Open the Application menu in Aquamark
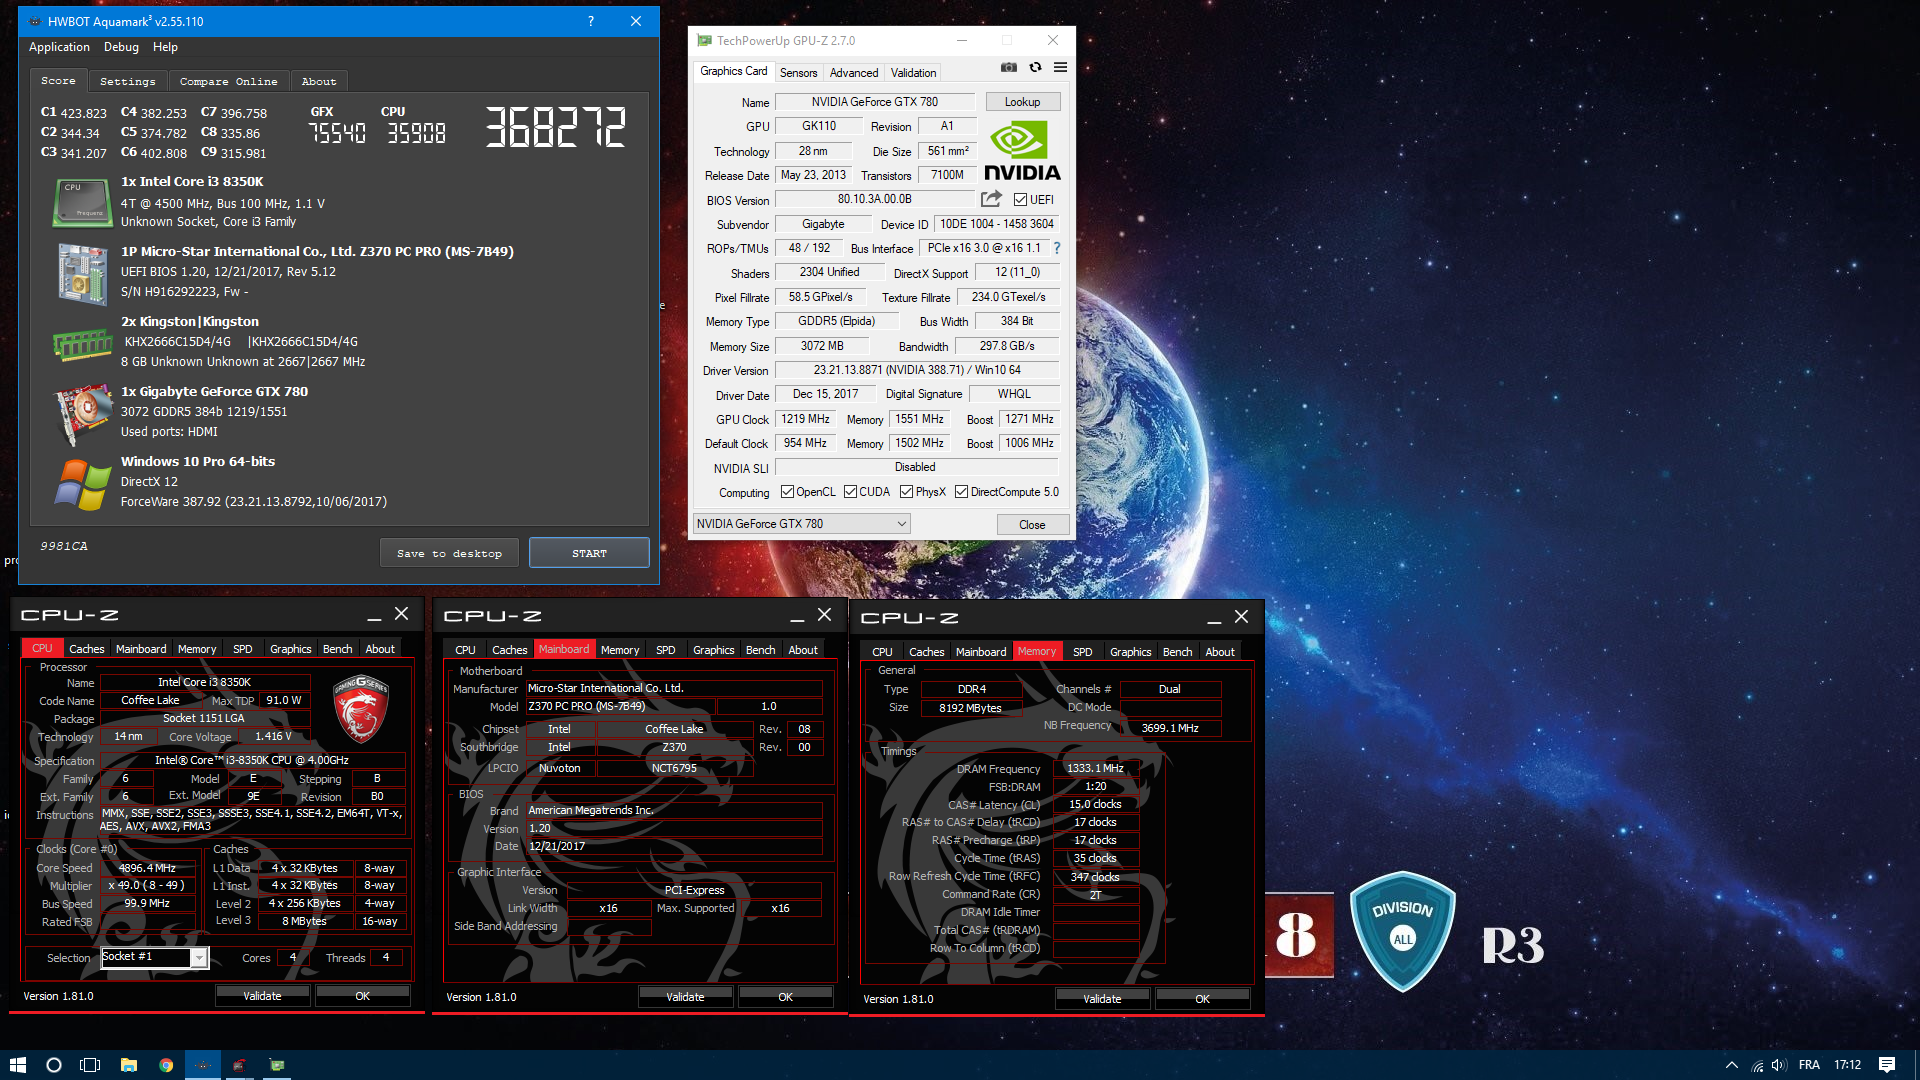 coord(59,47)
